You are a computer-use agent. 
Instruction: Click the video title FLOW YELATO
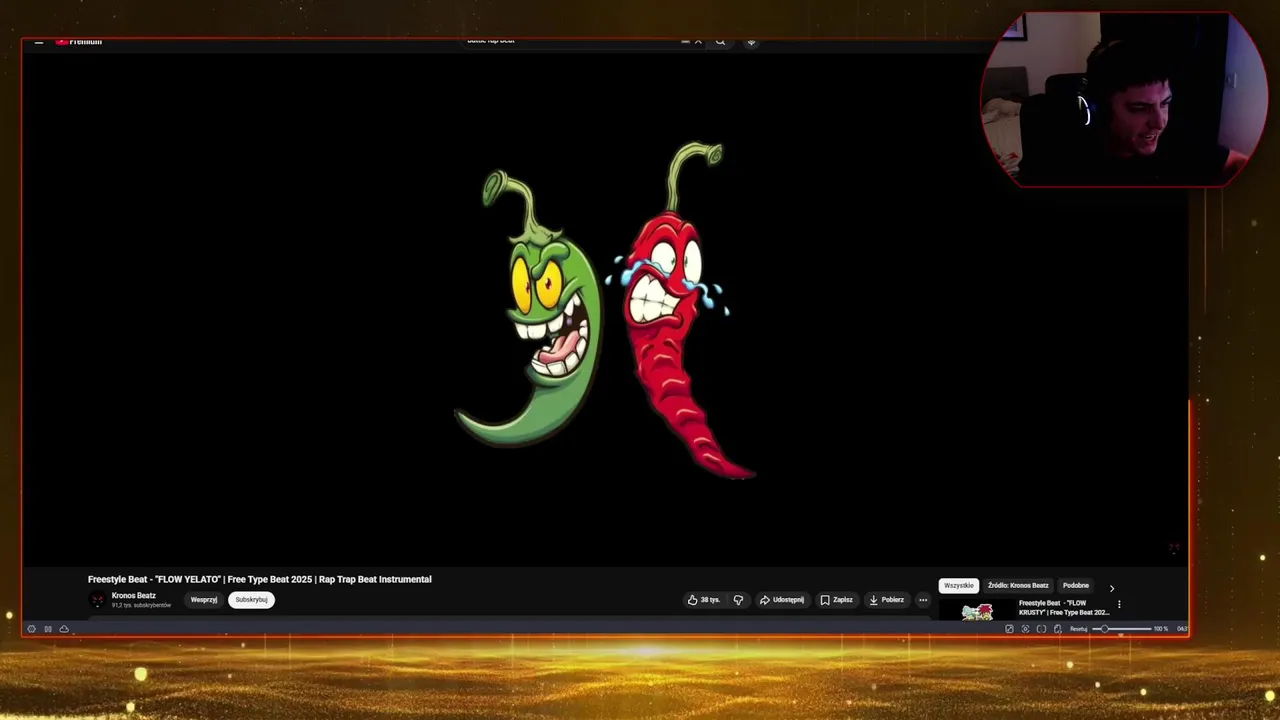[x=260, y=579]
